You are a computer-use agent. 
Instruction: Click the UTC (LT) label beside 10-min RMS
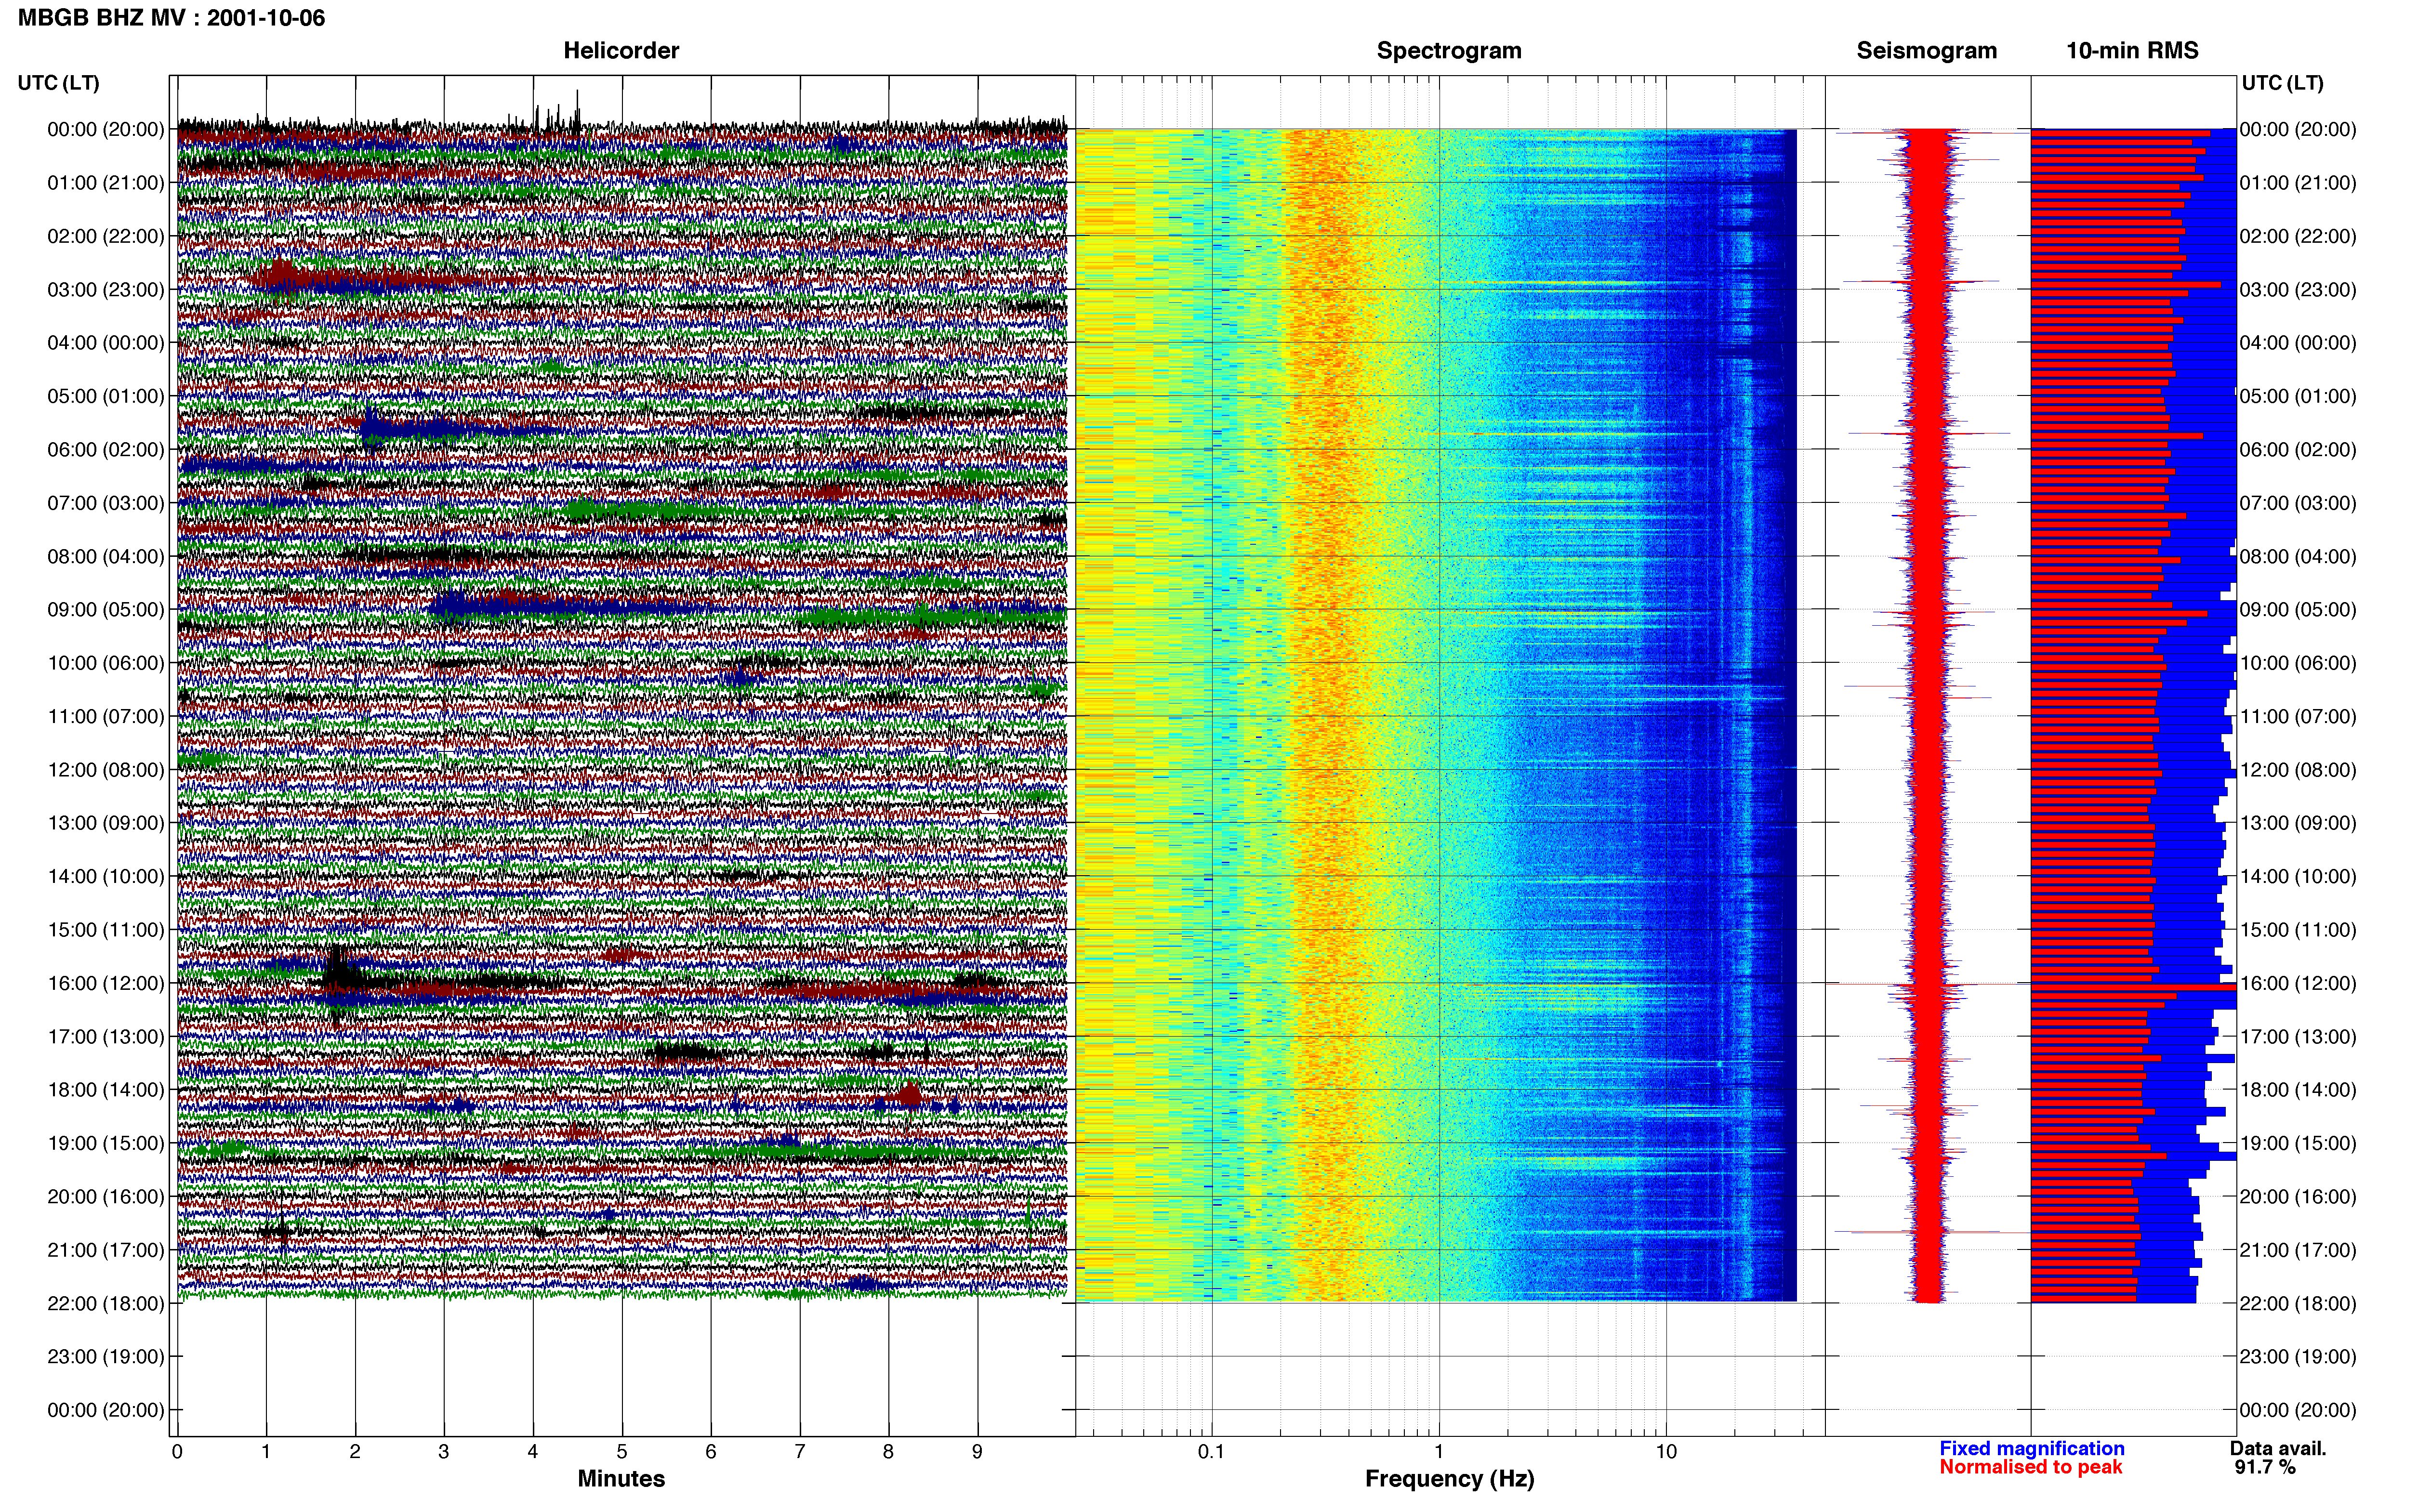(2282, 83)
